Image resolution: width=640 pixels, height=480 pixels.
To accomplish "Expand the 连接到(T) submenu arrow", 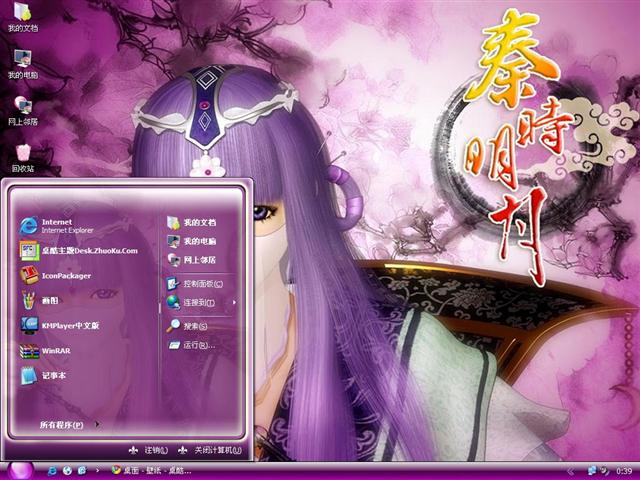I will pos(234,302).
